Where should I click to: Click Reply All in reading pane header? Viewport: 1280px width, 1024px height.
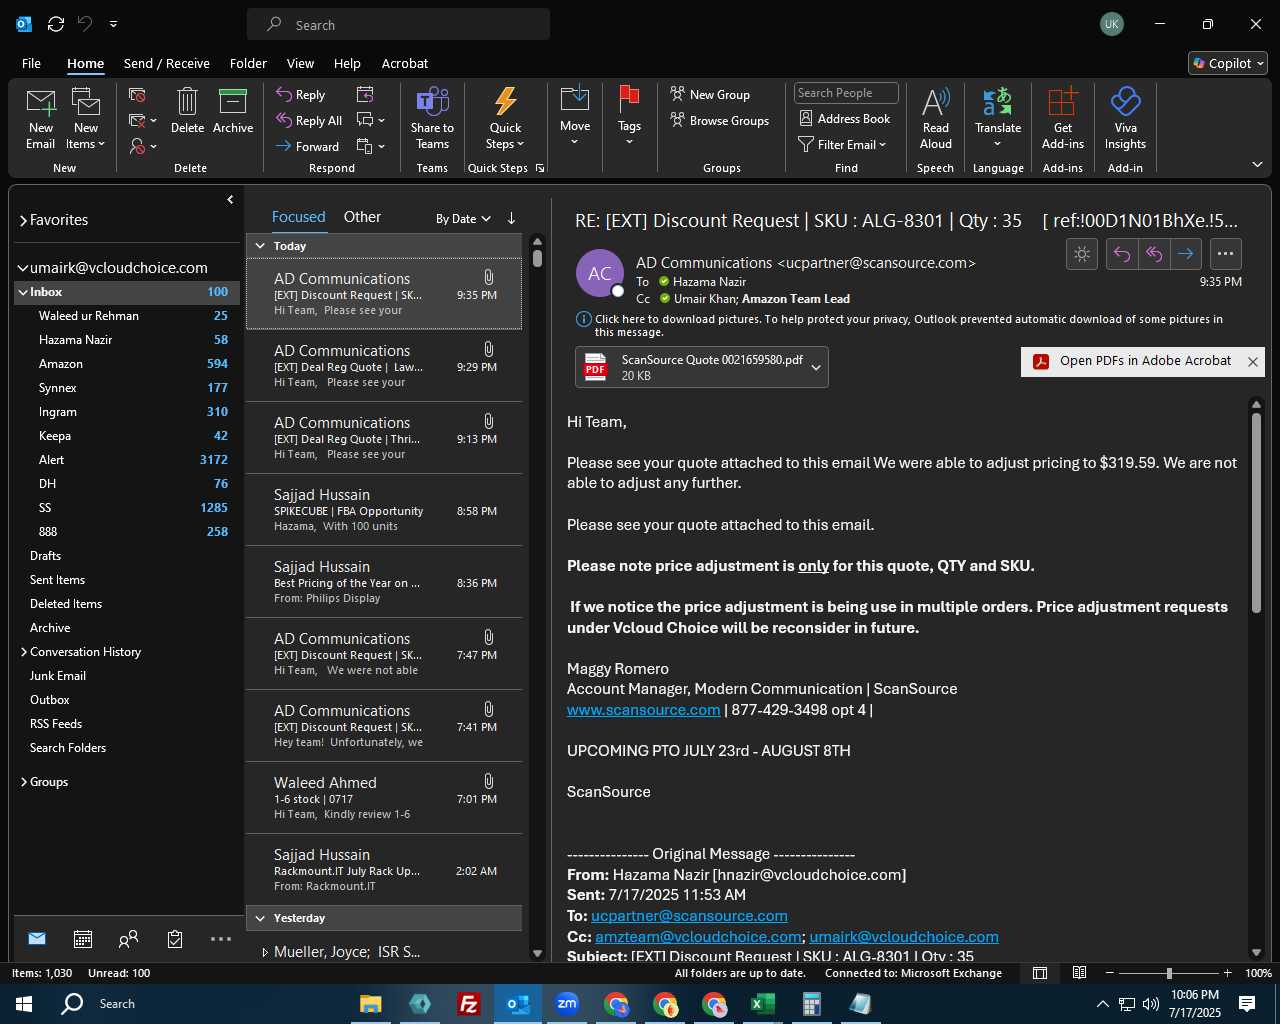point(1154,254)
